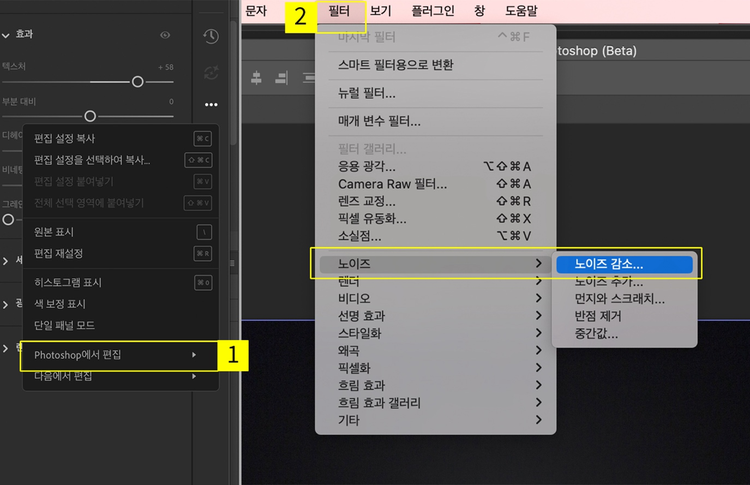Image resolution: width=750 pixels, height=485 pixels.
Task: Choose 반점 제거 filter
Action: (x=624, y=316)
